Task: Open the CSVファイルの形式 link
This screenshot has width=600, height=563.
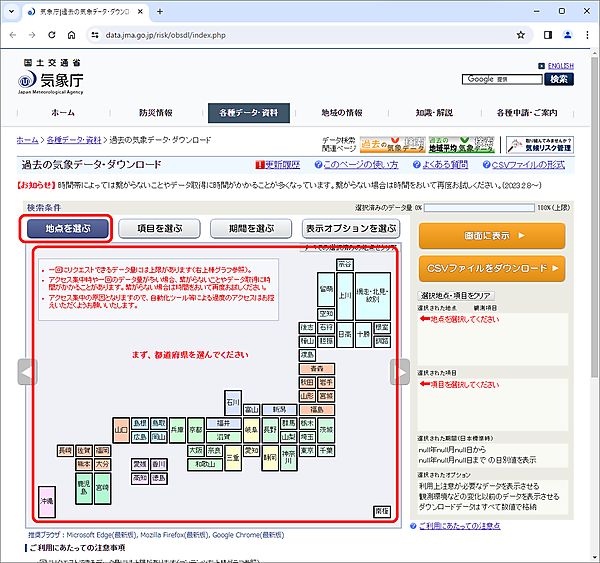Action: pyautogui.click(x=528, y=165)
